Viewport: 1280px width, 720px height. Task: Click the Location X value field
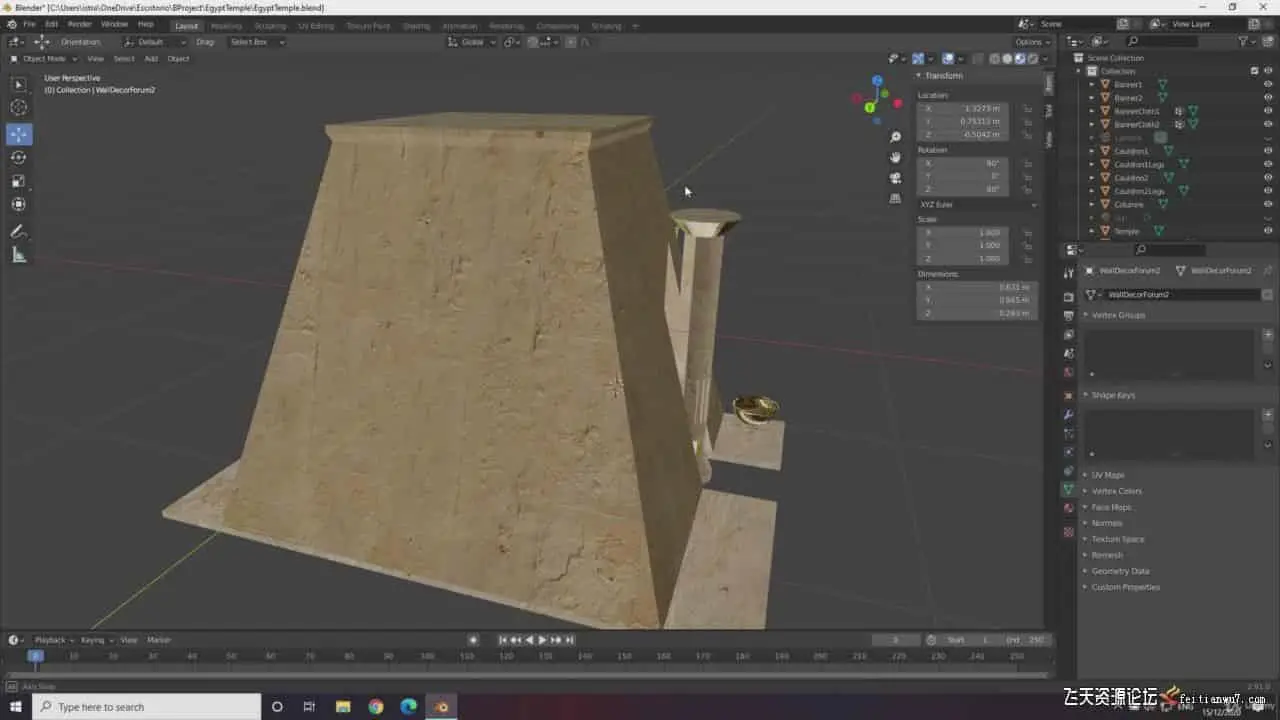tap(963, 108)
